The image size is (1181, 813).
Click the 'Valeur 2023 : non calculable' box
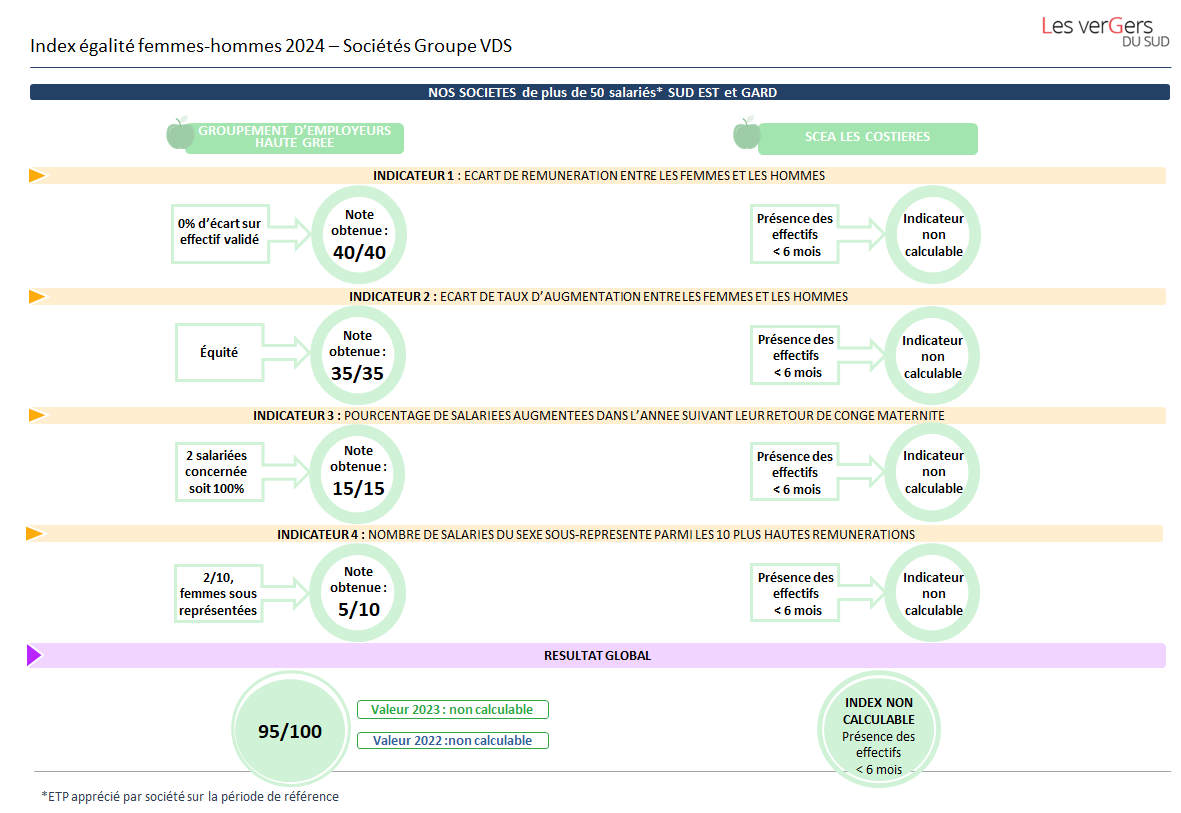pos(453,710)
